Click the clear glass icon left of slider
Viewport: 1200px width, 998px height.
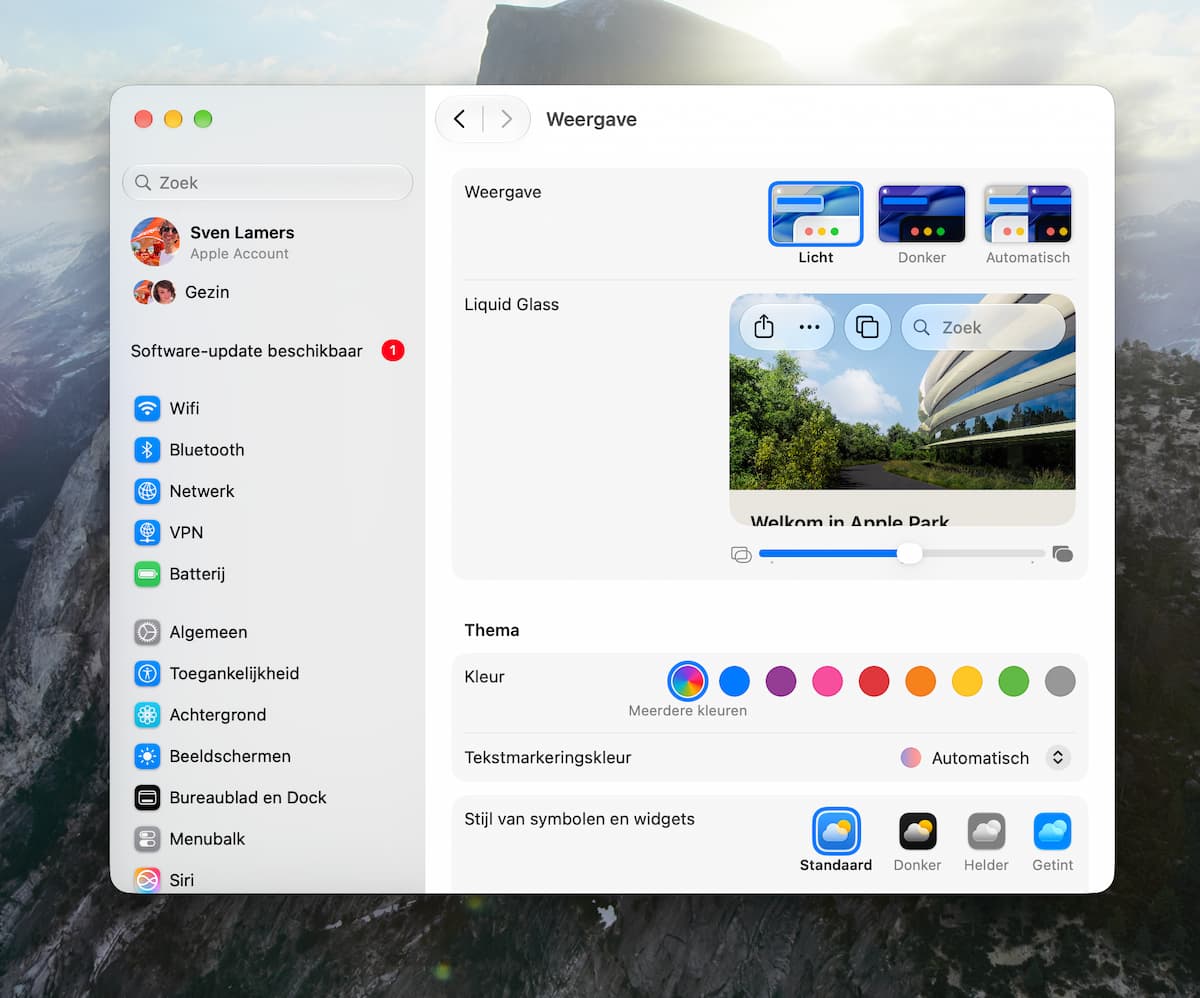coord(741,554)
